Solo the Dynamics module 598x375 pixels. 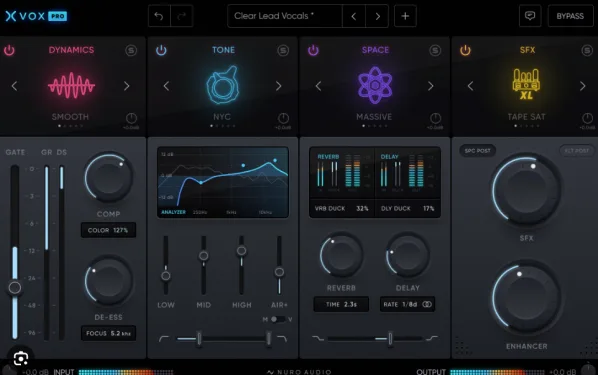click(x=131, y=50)
